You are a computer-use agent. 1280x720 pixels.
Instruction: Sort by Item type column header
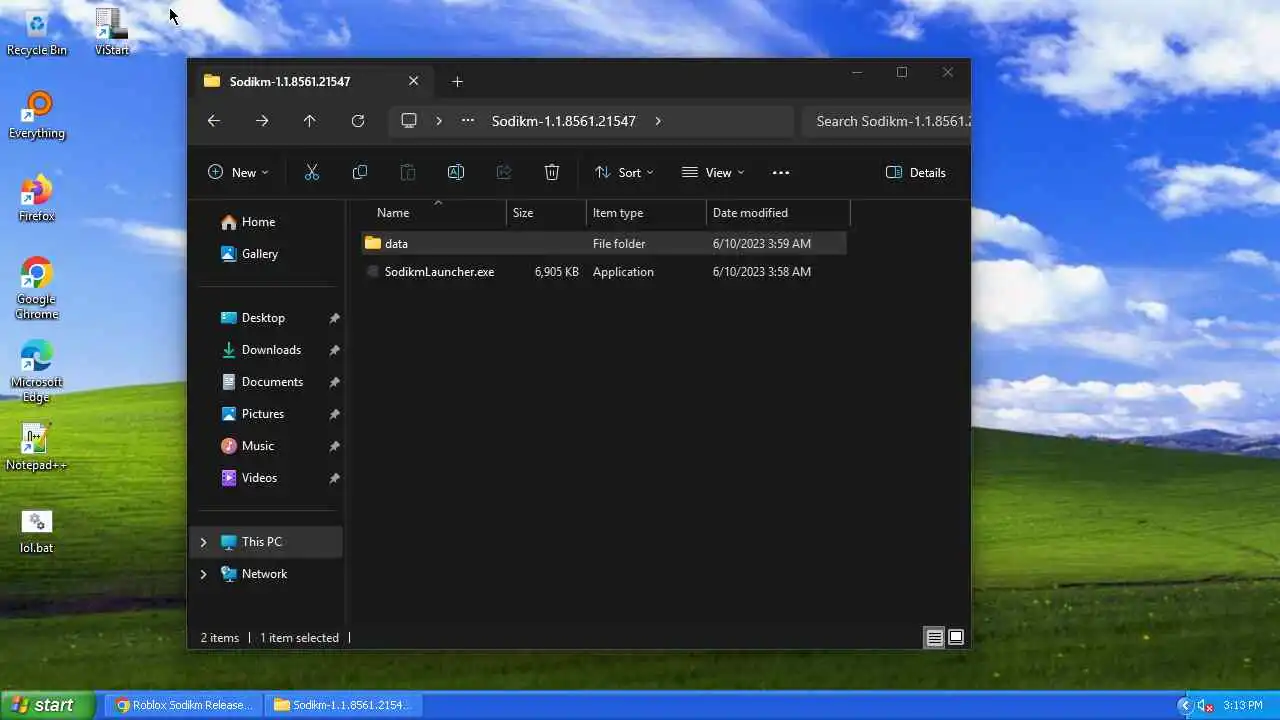[647, 213]
